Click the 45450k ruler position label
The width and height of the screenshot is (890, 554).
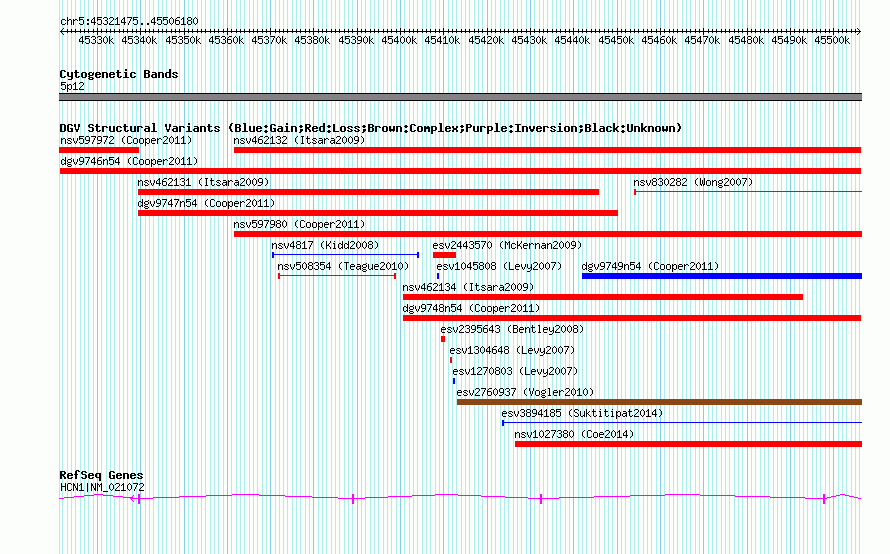[616, 40]
